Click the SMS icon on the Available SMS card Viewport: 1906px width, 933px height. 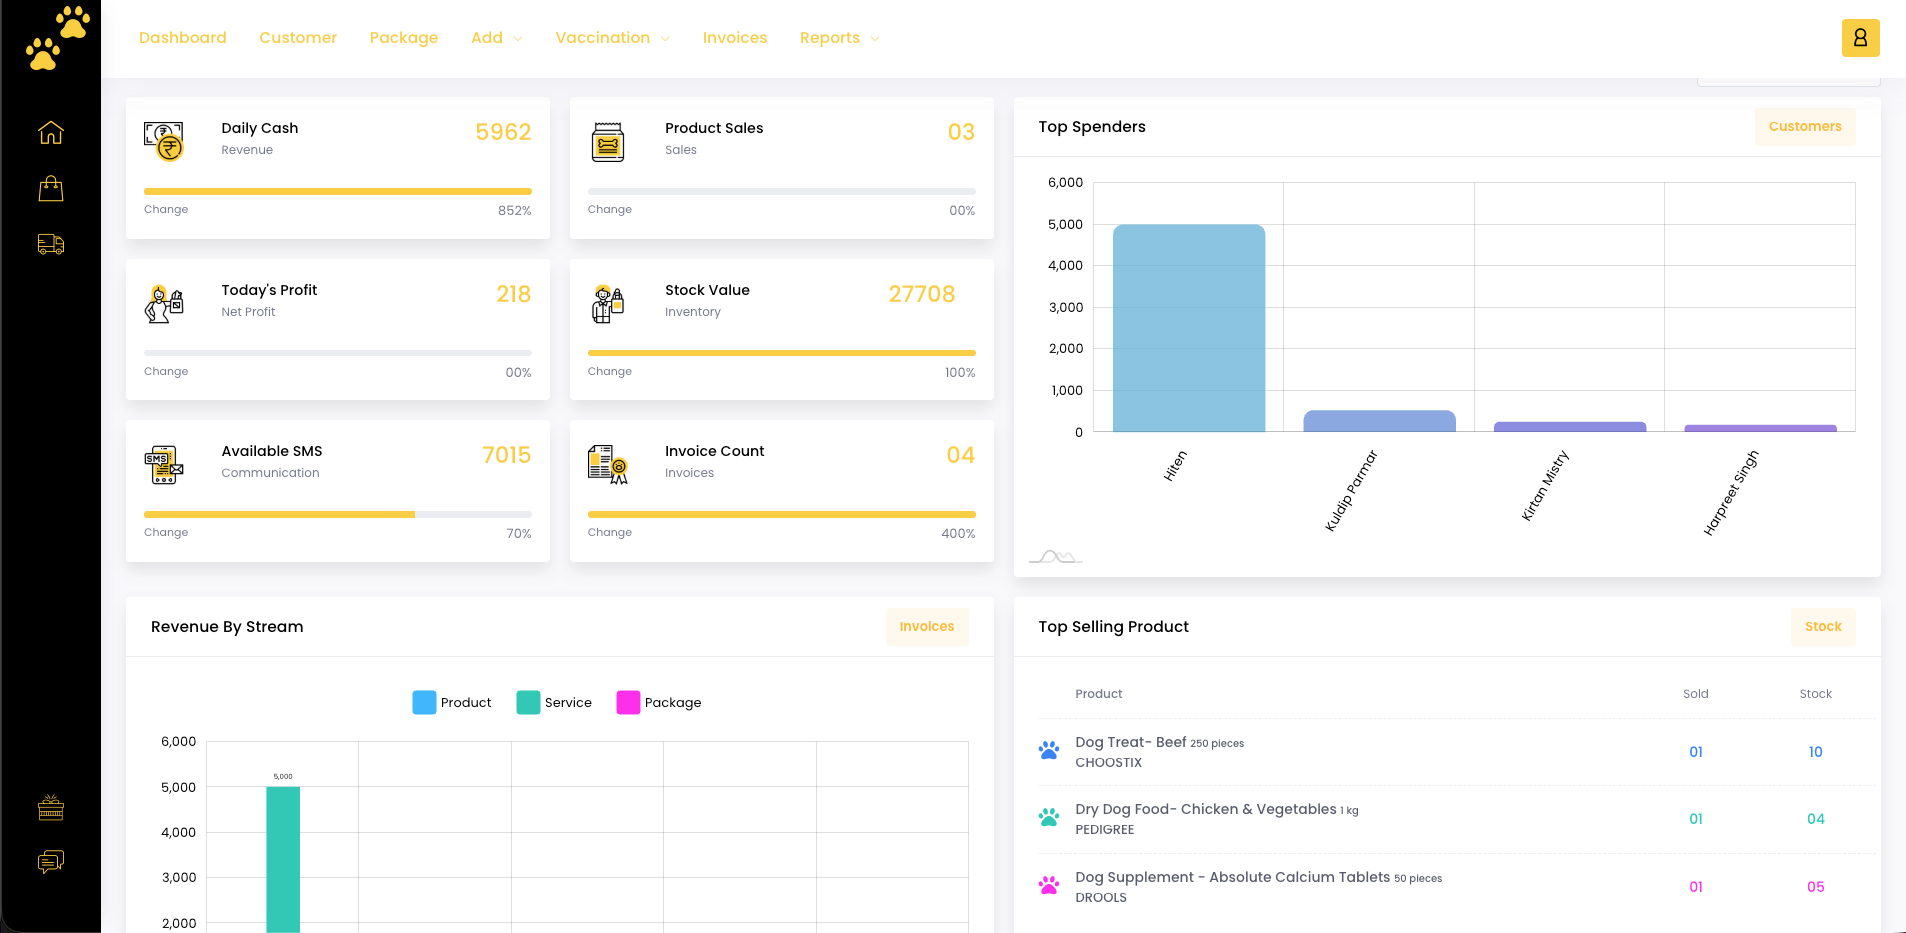point(164,464)
